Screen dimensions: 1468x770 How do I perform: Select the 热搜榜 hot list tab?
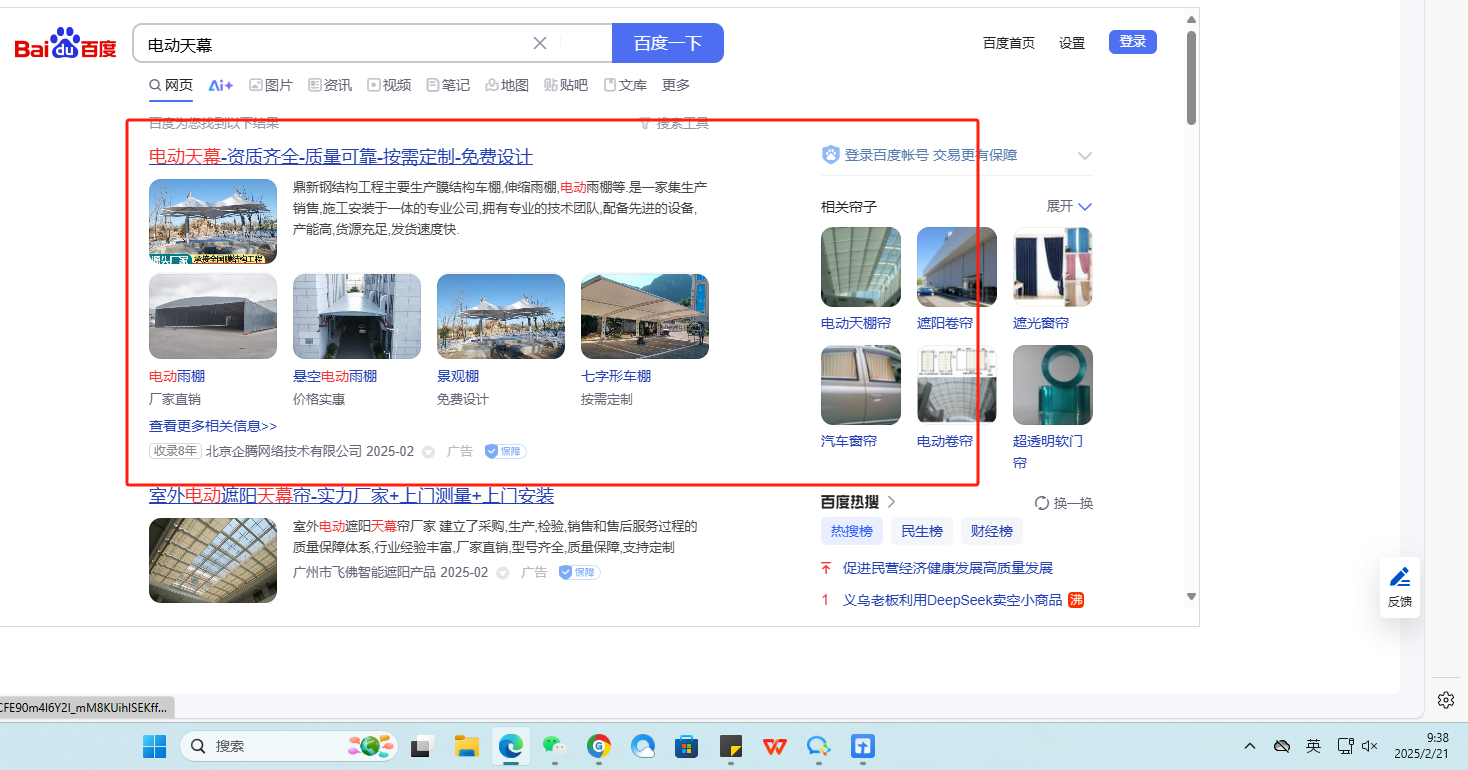click(852, 531)
